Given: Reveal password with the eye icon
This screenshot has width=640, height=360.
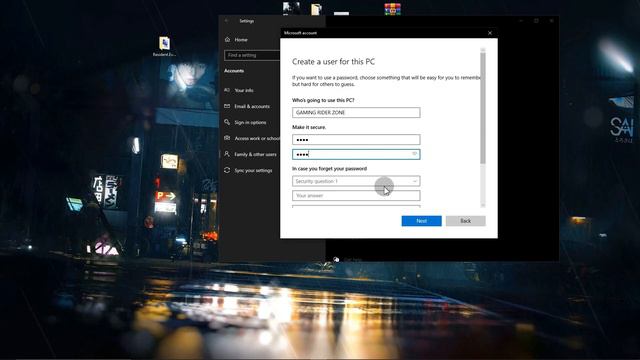Looking at the screenshot, I should 414,154.
